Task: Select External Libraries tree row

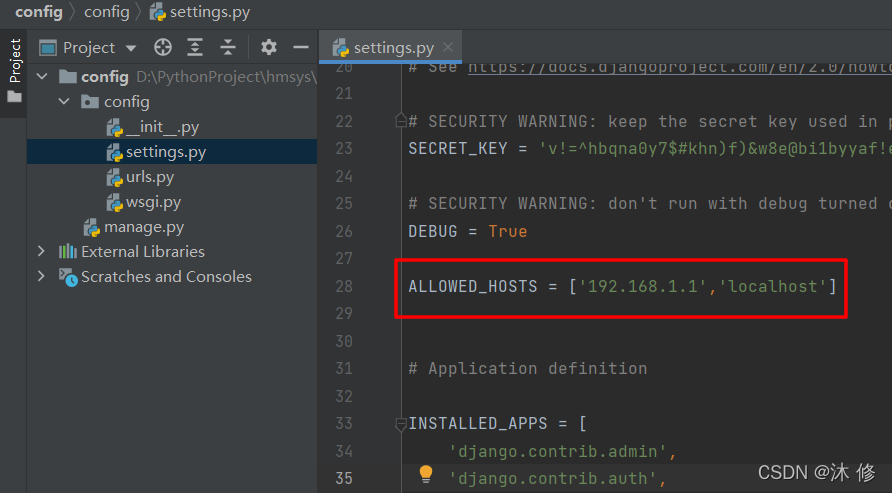Action: coord(172,251)
